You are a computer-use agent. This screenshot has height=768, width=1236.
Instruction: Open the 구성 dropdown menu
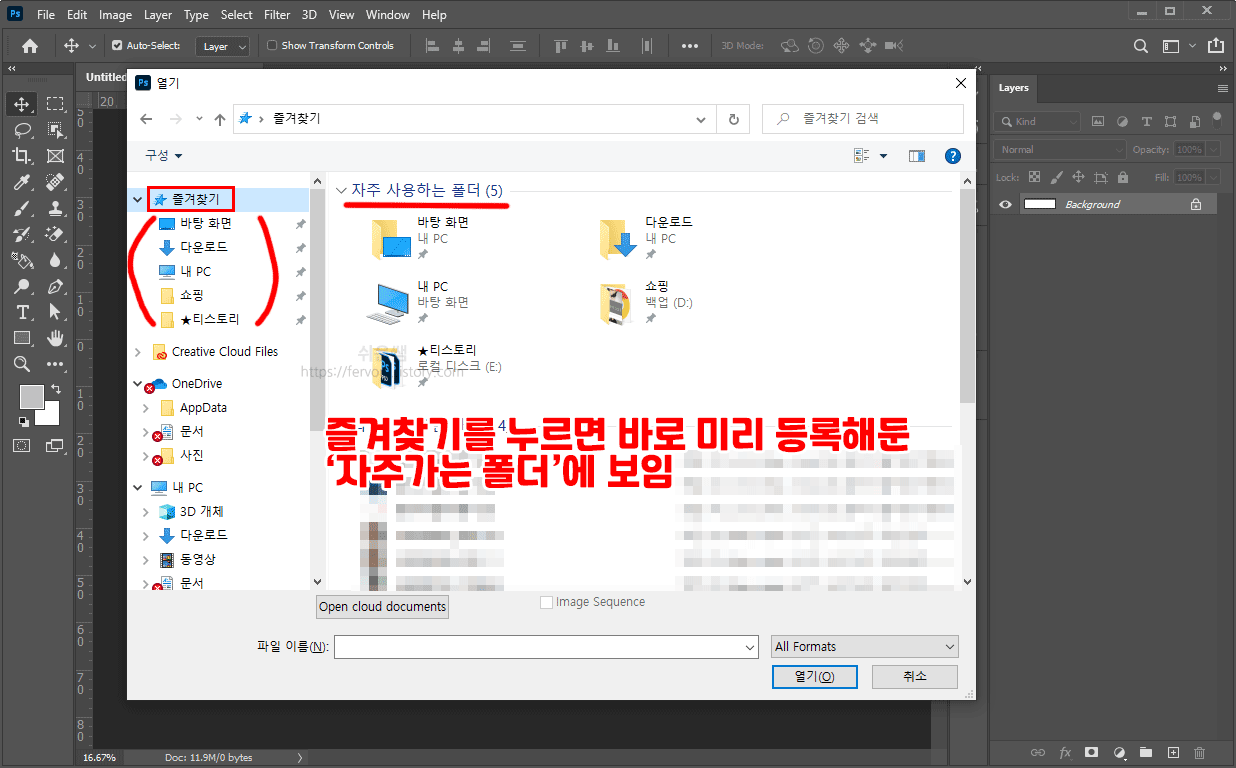(x=164, y=155)
